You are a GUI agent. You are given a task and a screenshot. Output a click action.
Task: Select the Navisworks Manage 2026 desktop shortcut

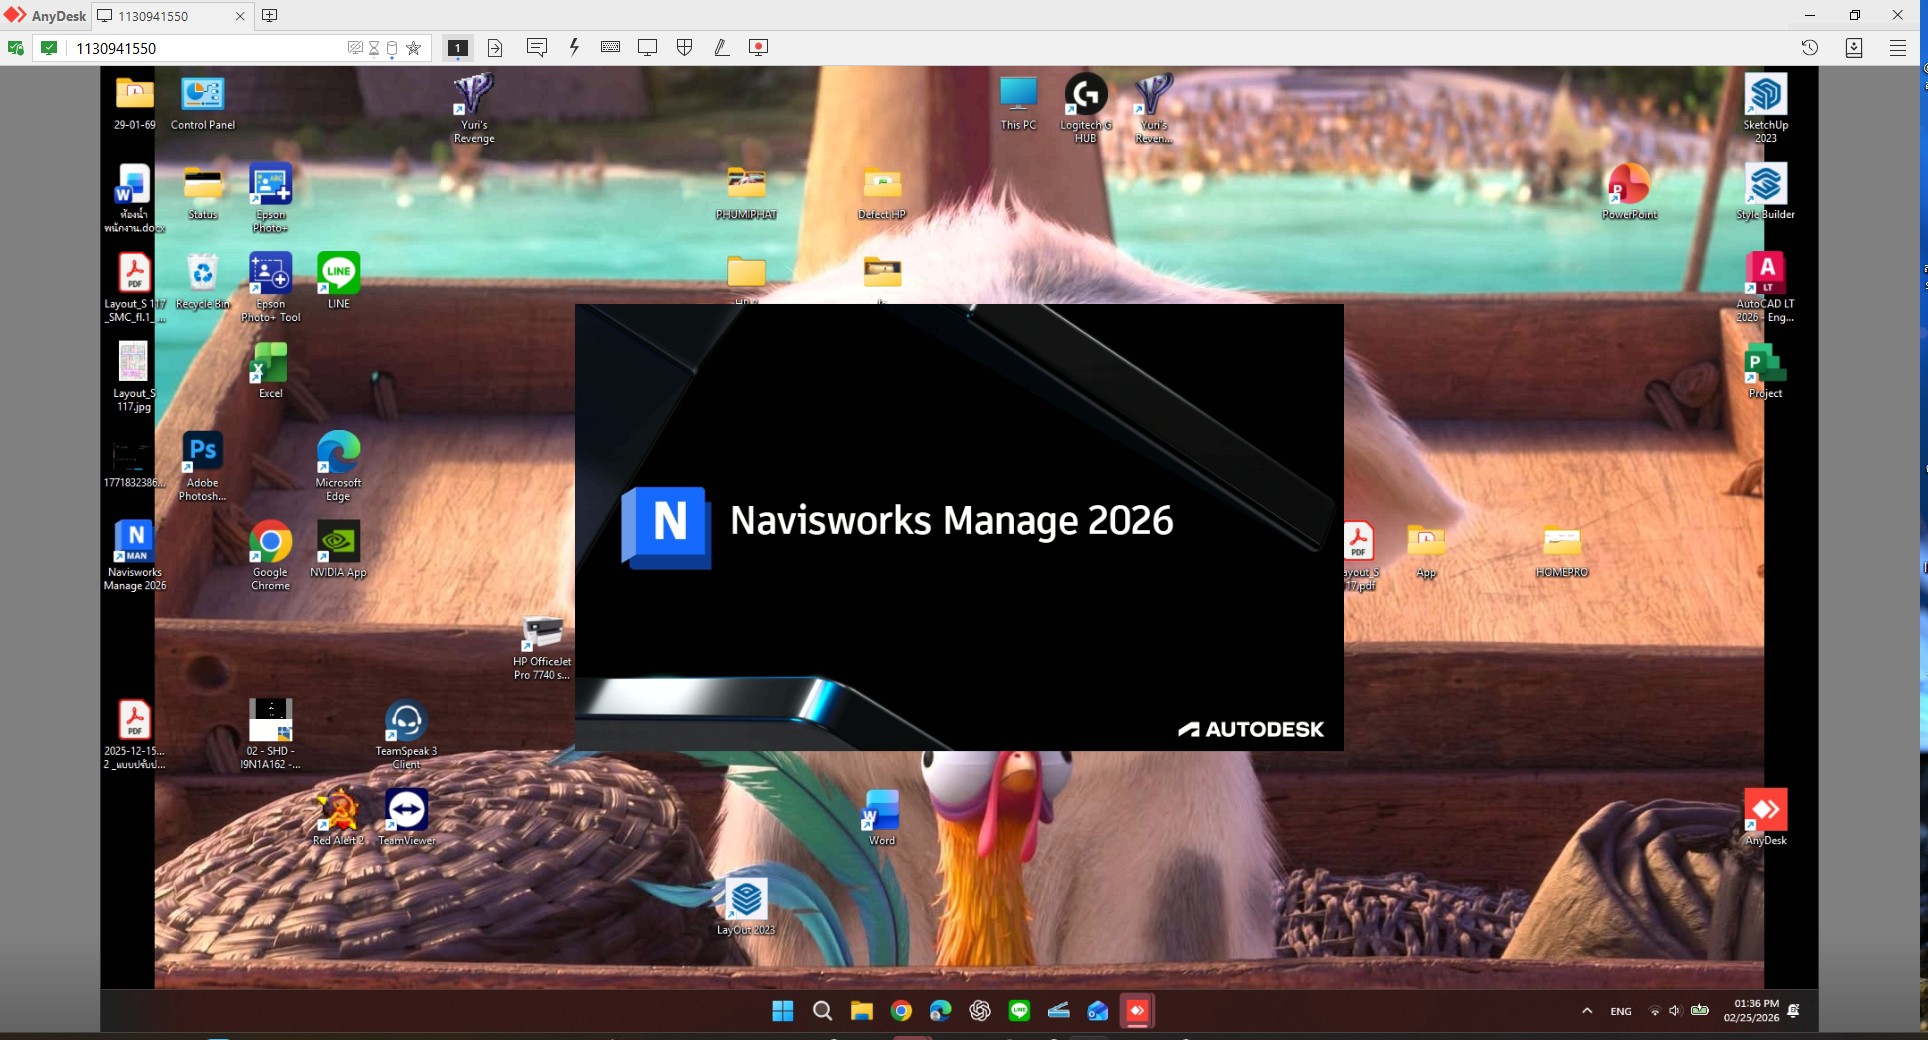click(x=134, y=555)
